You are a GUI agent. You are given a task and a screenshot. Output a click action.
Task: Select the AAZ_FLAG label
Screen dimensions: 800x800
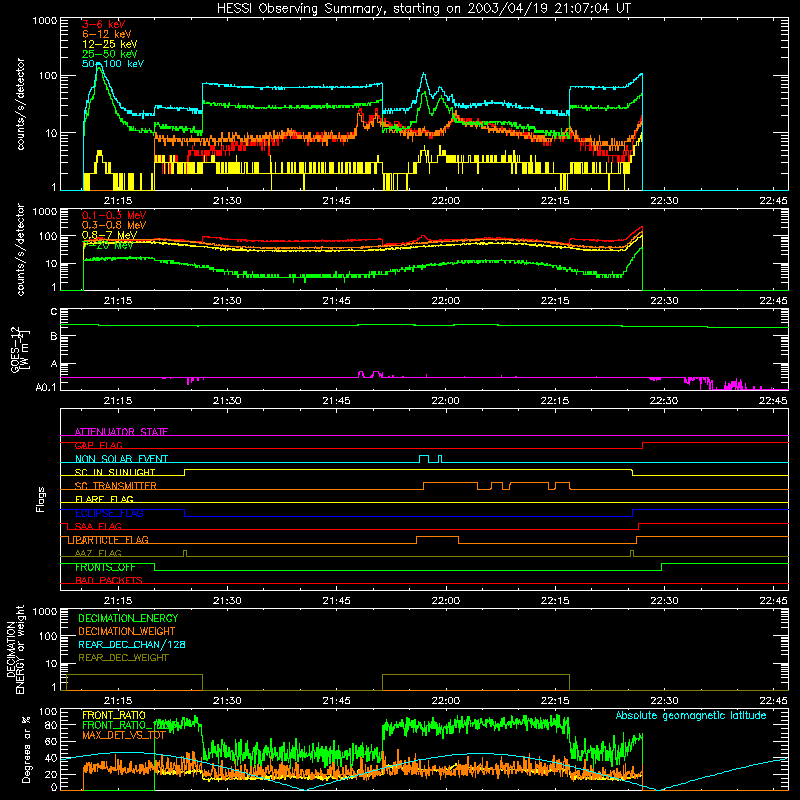point(98,553)
